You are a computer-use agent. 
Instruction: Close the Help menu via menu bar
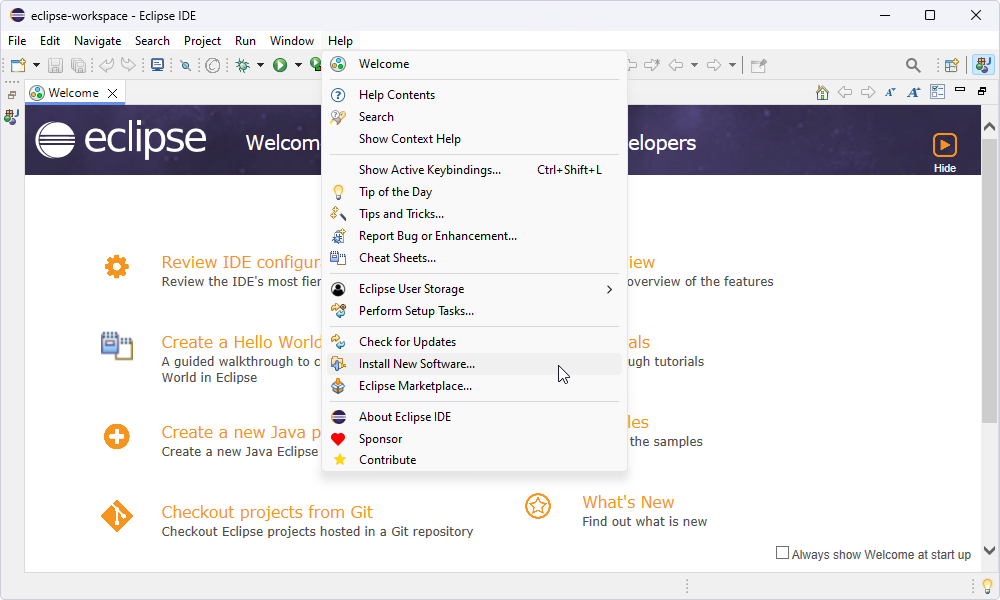(341, 41)
